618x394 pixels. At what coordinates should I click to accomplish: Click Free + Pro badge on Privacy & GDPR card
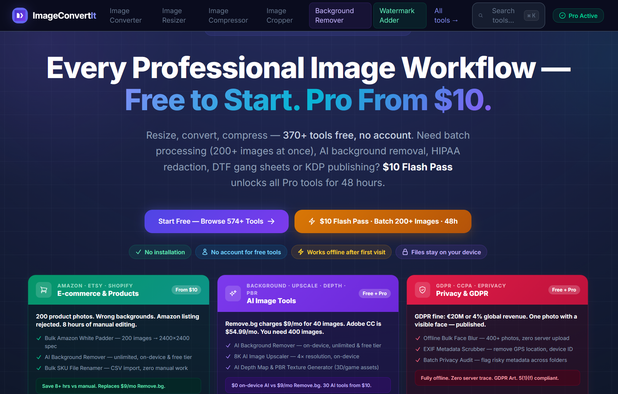(x=564, y=290)
